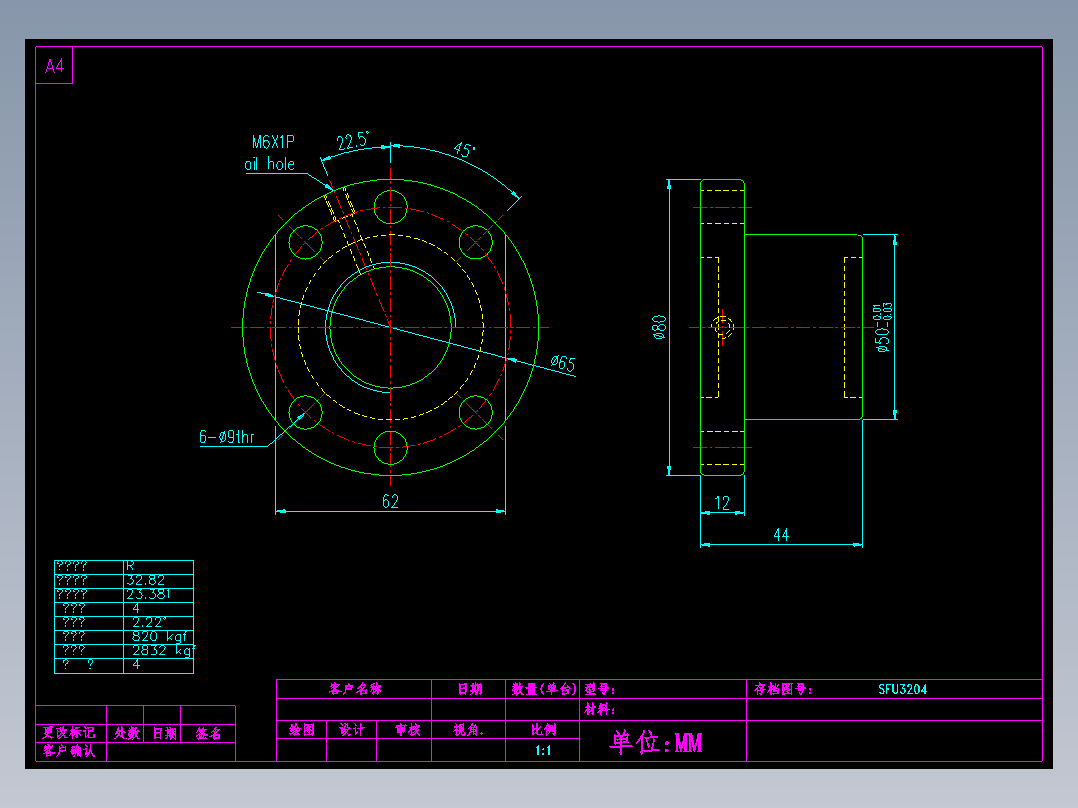Click the 1:1 scale value
The width and height of the screenshot is (1078, 808).
click(543, 750)
